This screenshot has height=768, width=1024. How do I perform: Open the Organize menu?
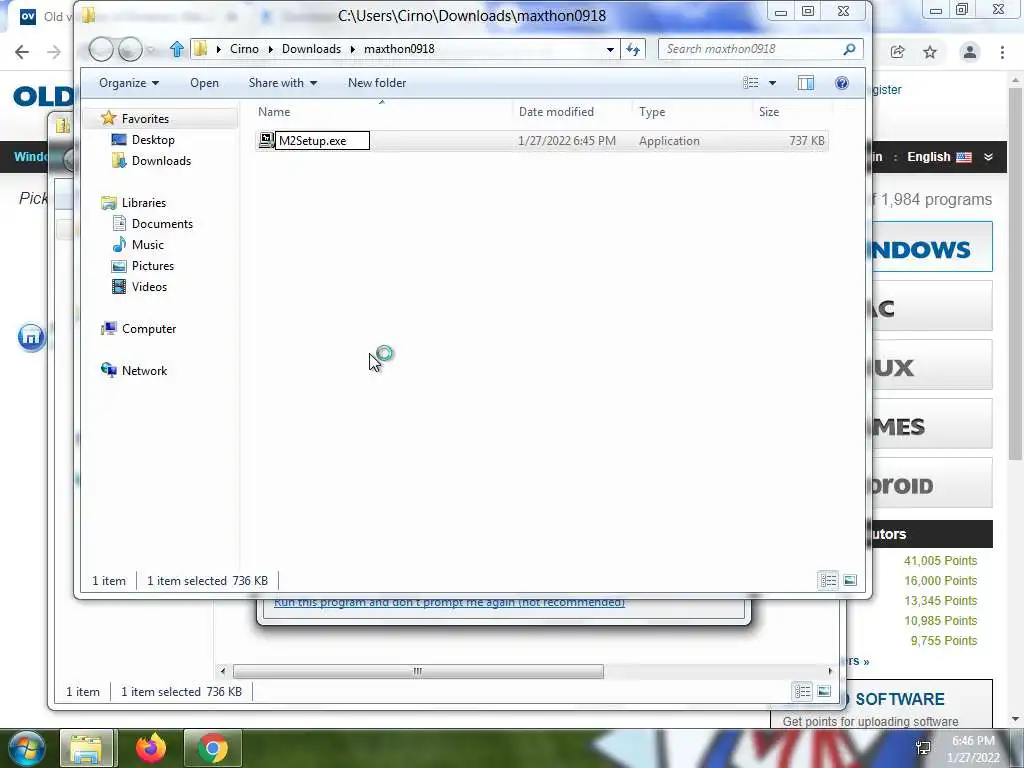pos(129,83)
